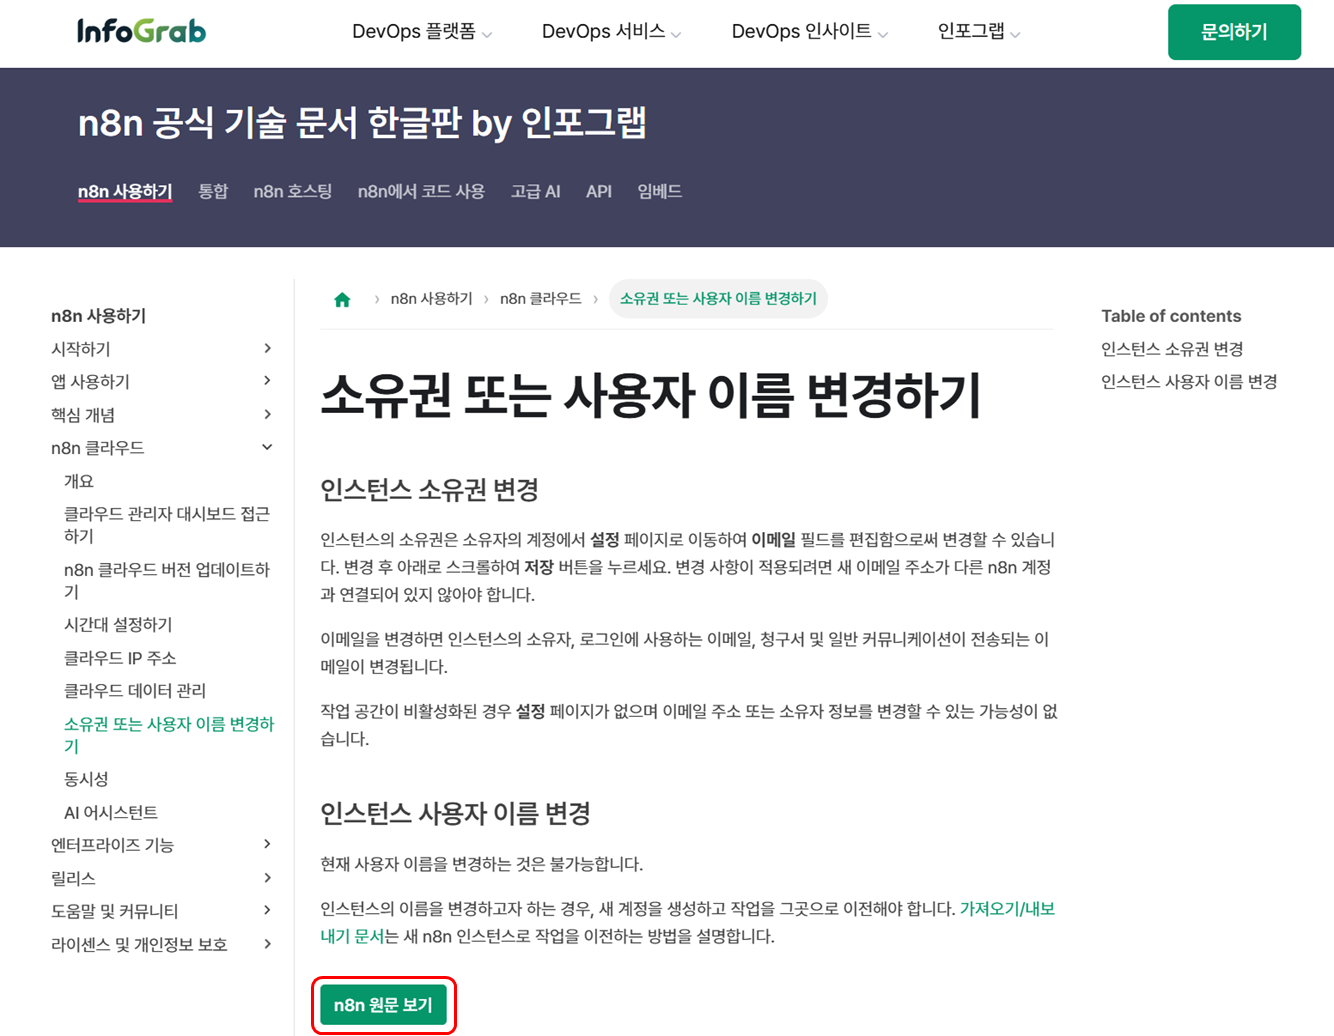
Task: Expand the 릴리스 sidebar section chevron
Action: (267, 877)
